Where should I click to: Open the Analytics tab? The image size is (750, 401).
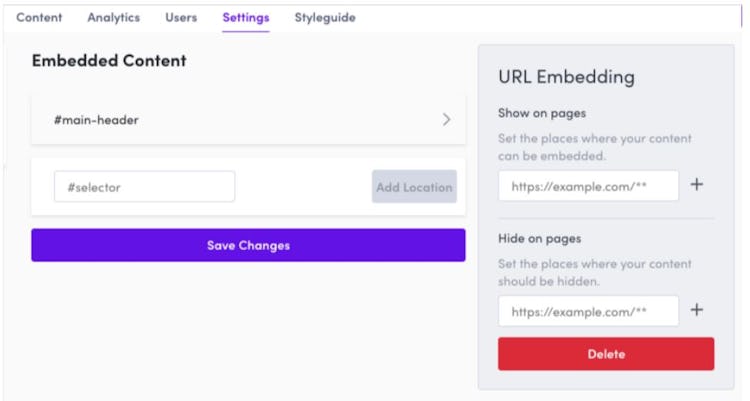tap(113, 18)
